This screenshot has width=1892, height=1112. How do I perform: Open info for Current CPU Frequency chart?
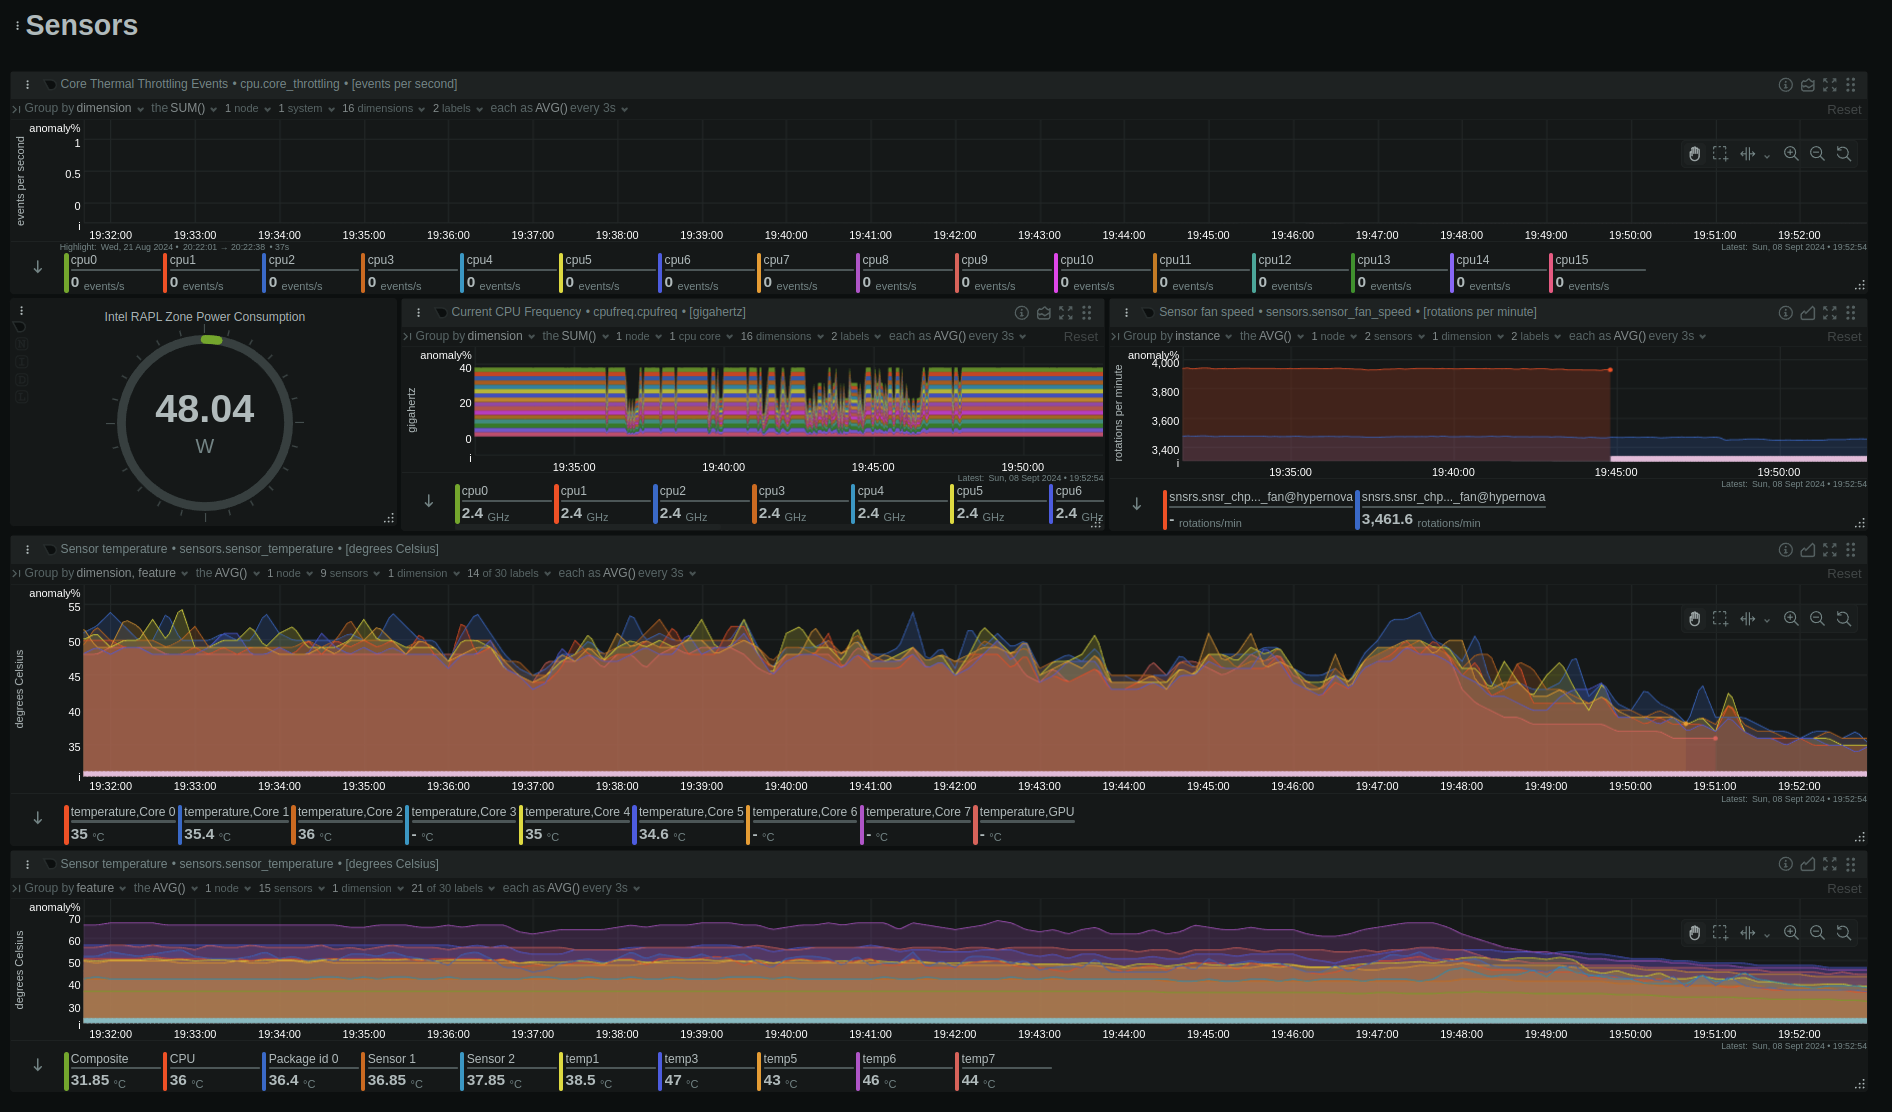[1021, 313]
